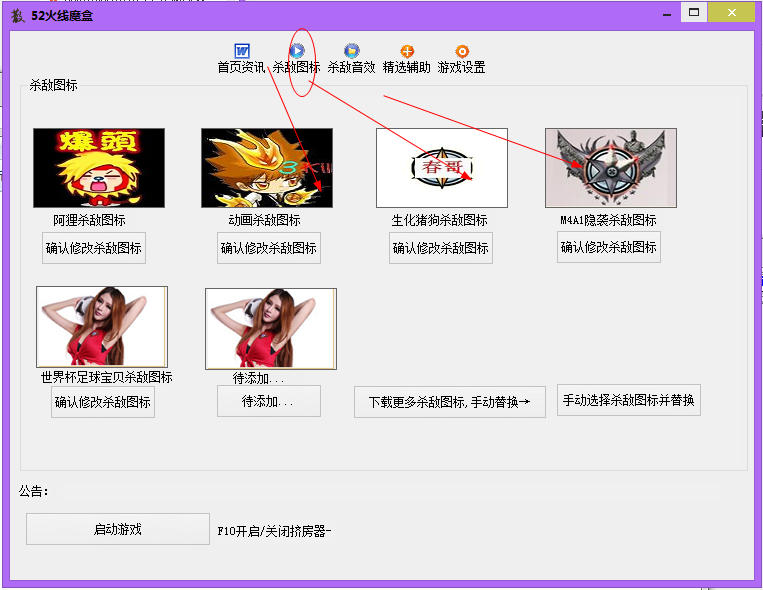Confirm change under 动画杀敌图标
Viewport: 763px width, 590px height.
pyautogui.click(x=269, y=248)
